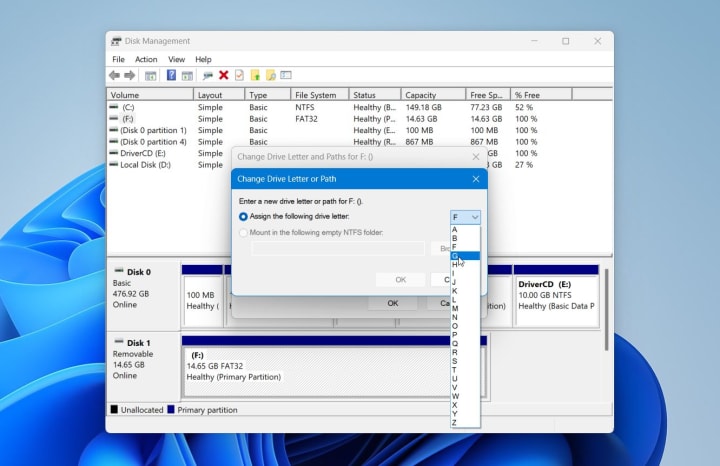Choose letter P in drive letter list

click(465, 335)
